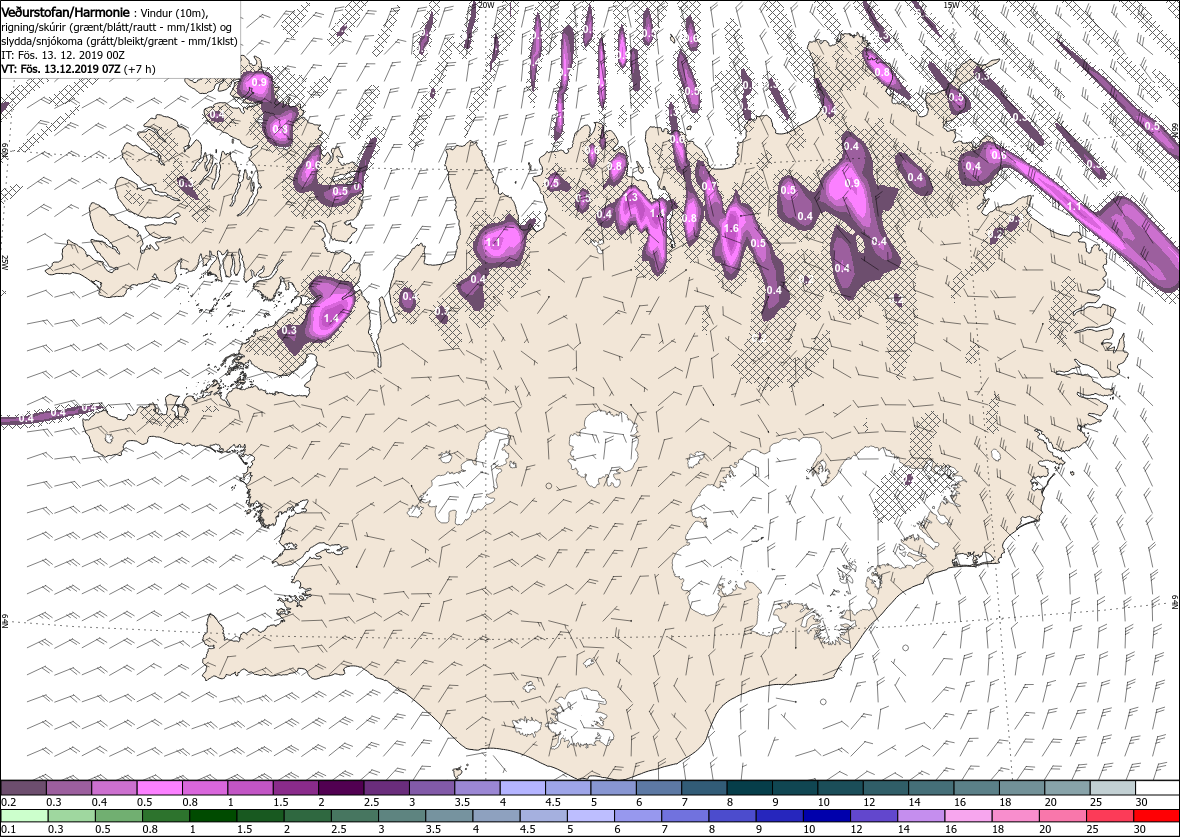
Task: Click the 1.3 precipitation value on map
Action: click(631, 197)
